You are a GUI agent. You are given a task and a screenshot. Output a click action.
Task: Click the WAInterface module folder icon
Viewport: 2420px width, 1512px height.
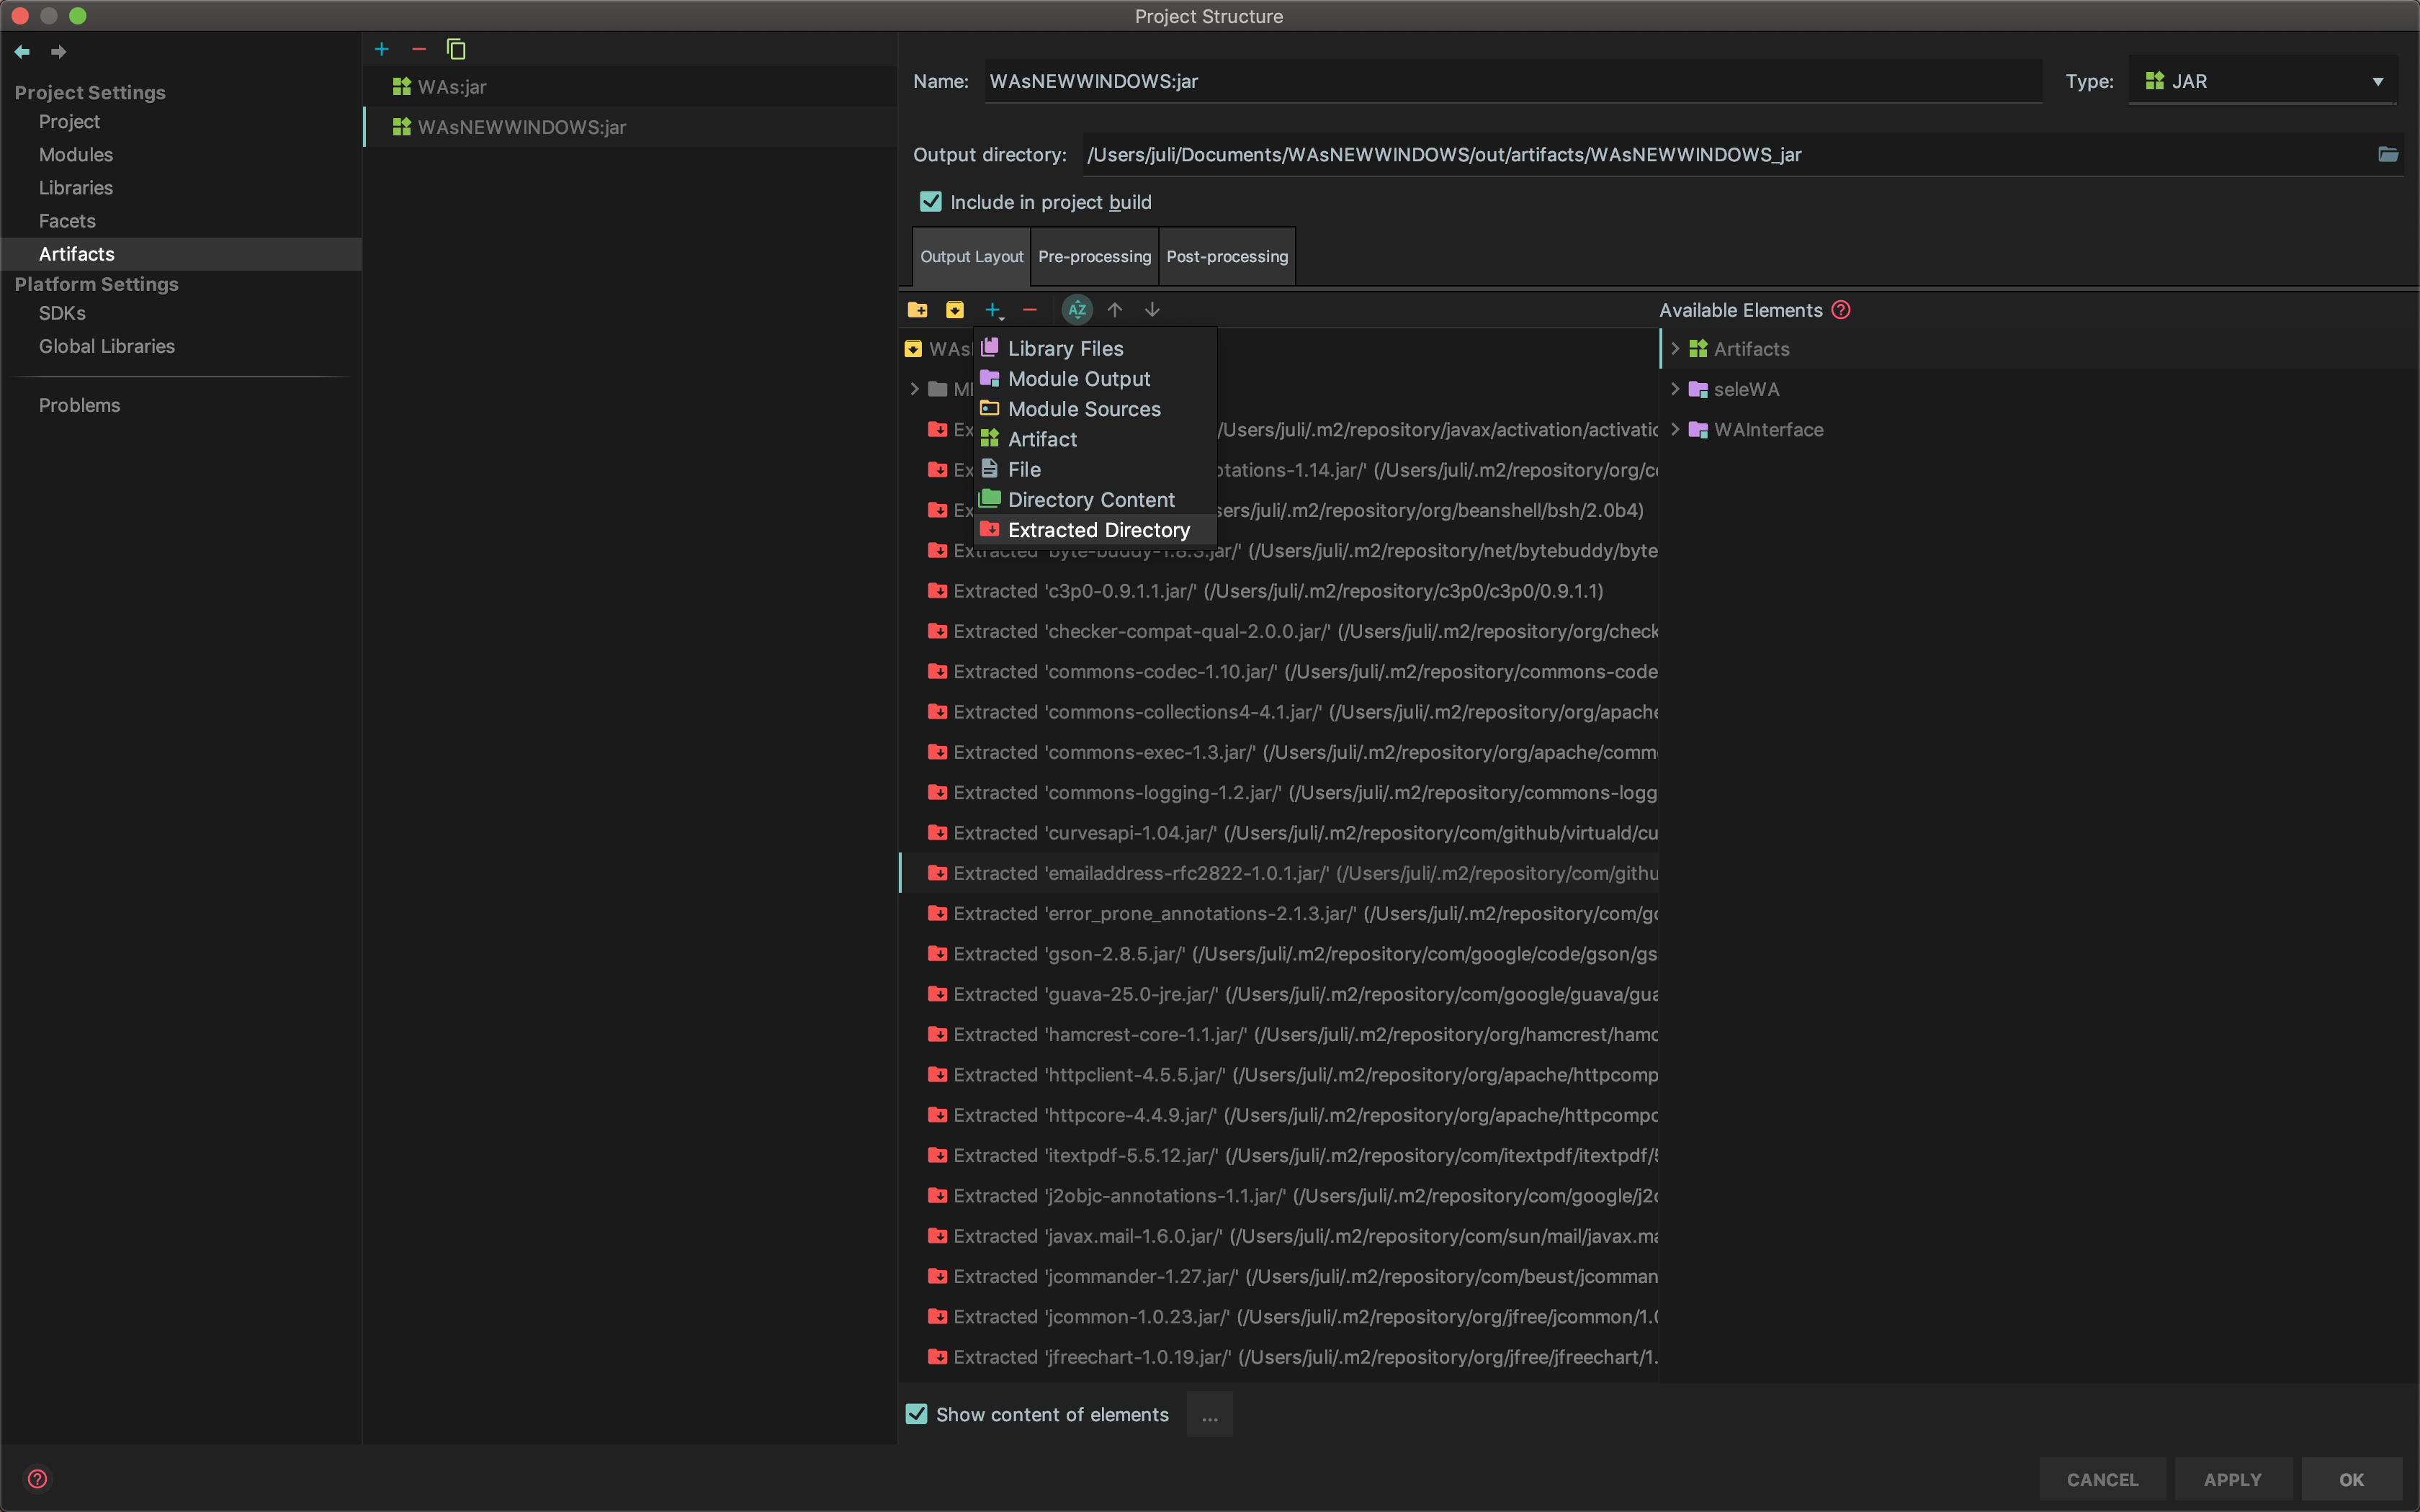(1698, 430)
